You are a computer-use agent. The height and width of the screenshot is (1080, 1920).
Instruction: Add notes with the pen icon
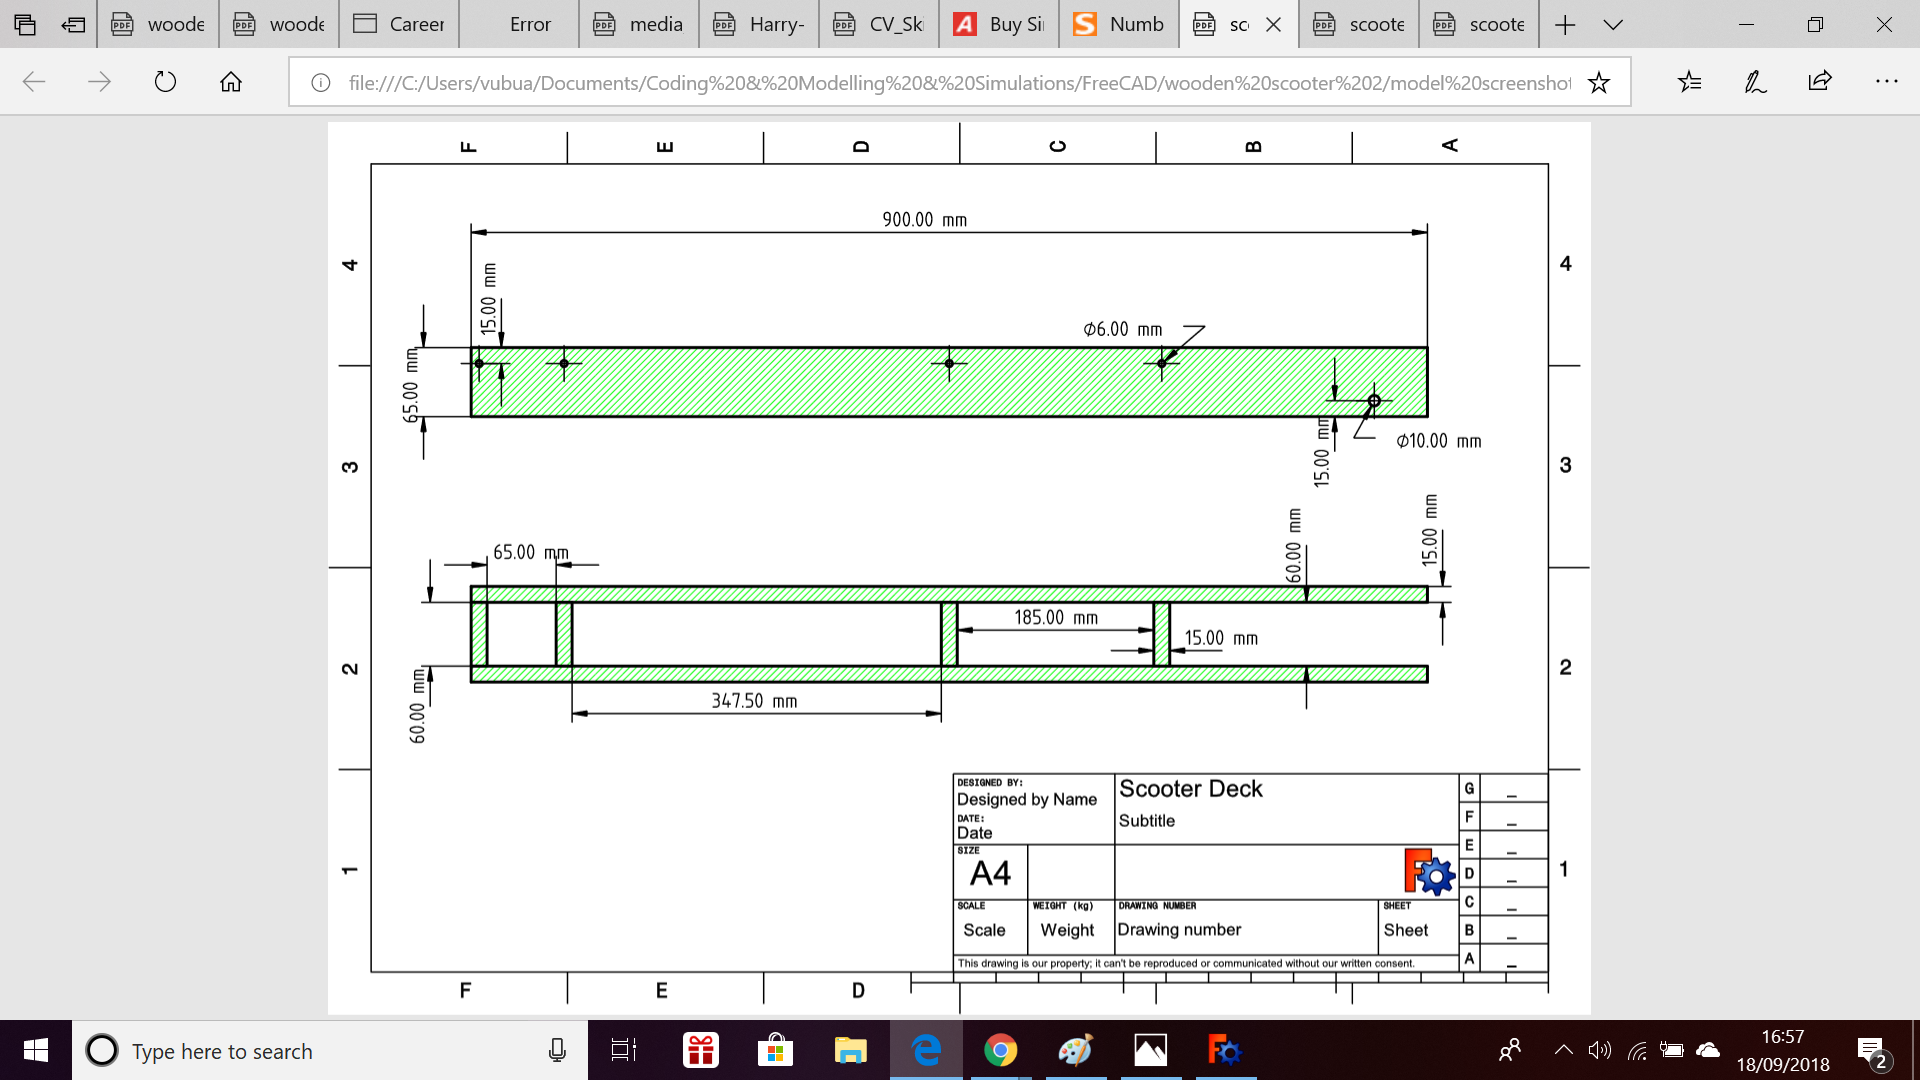[x=1755, y=82]
